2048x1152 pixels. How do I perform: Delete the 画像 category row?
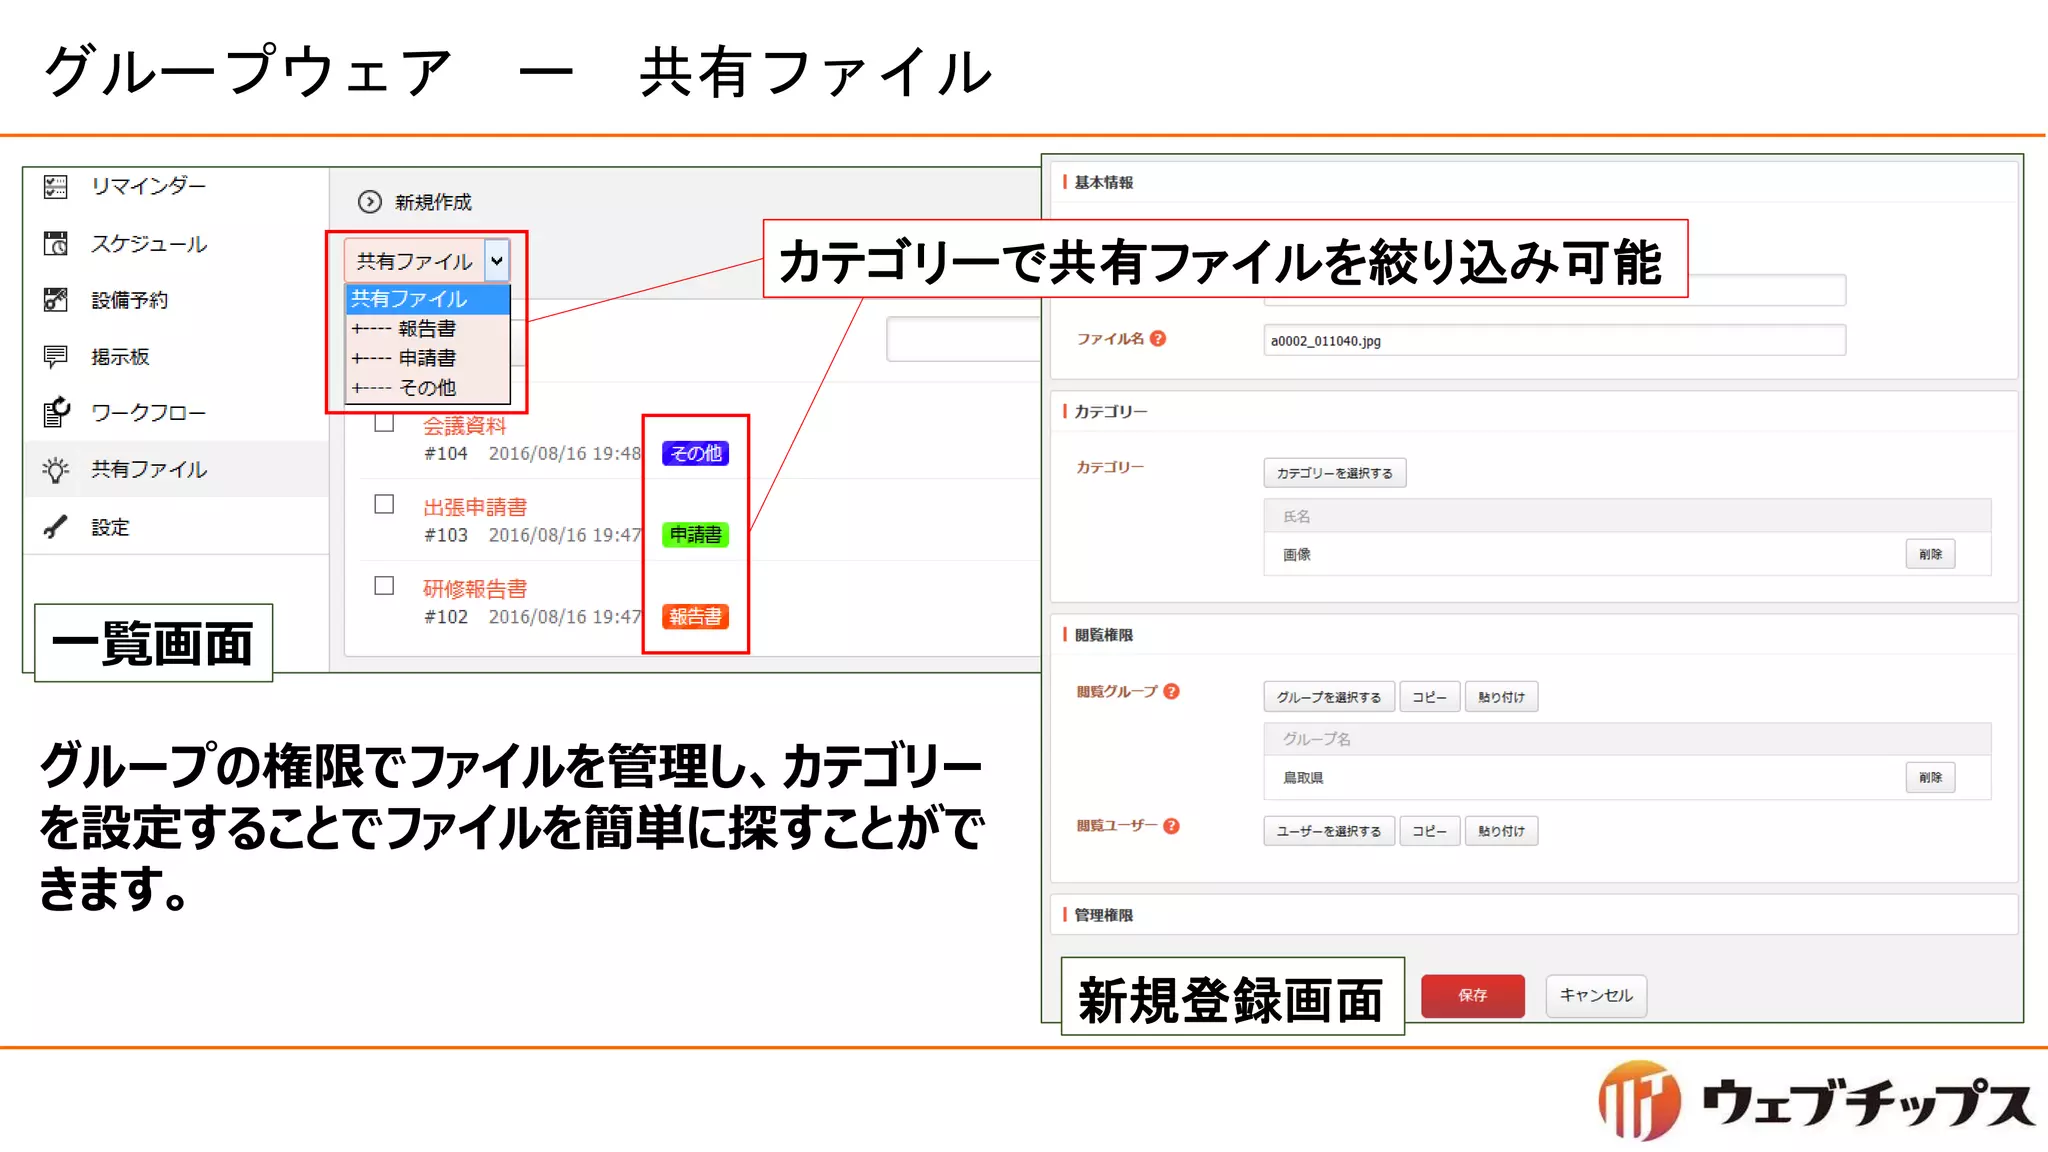click(x=1930, y=554)
